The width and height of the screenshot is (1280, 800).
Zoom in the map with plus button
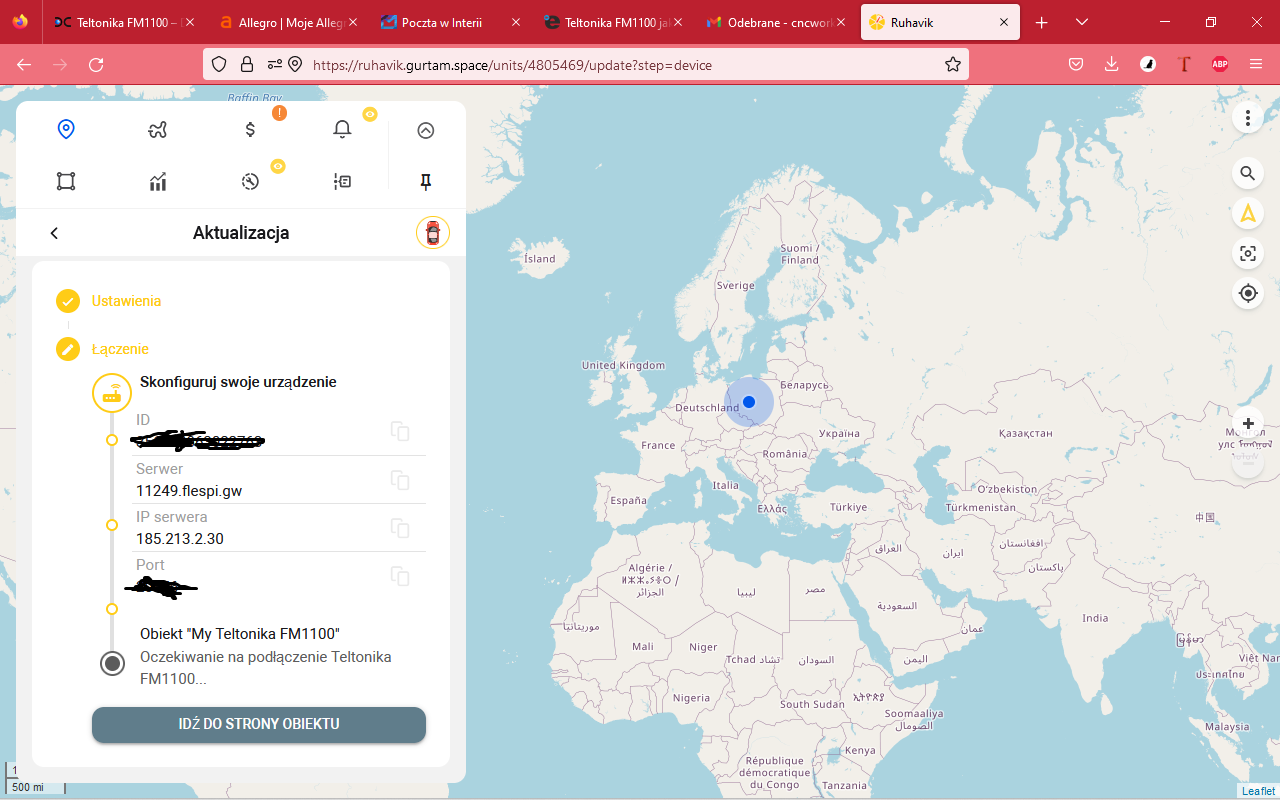tap(1248, 424)
